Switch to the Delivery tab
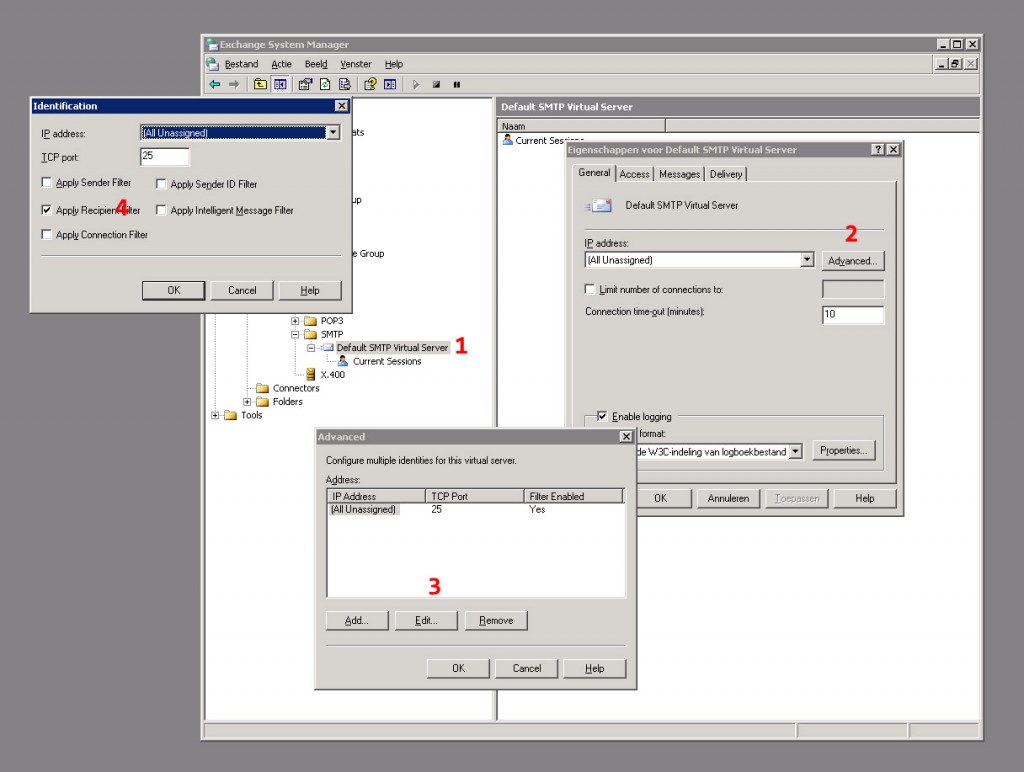The width and height of the screenshot is (1024, 772). [726, 174]
